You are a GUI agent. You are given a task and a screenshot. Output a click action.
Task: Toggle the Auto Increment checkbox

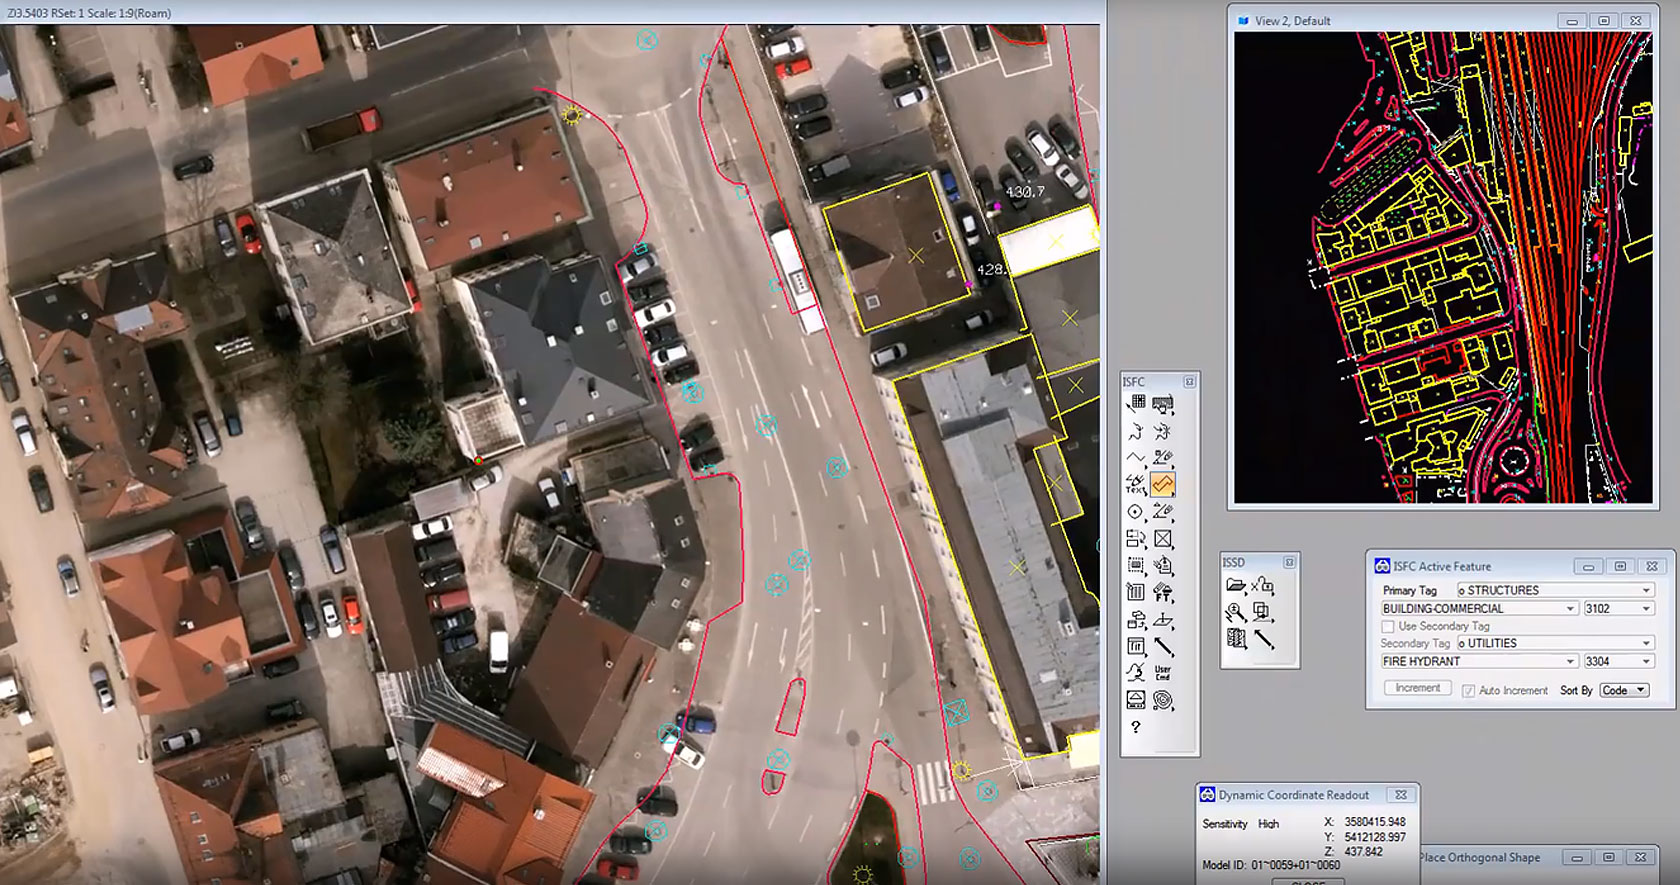1468,691
